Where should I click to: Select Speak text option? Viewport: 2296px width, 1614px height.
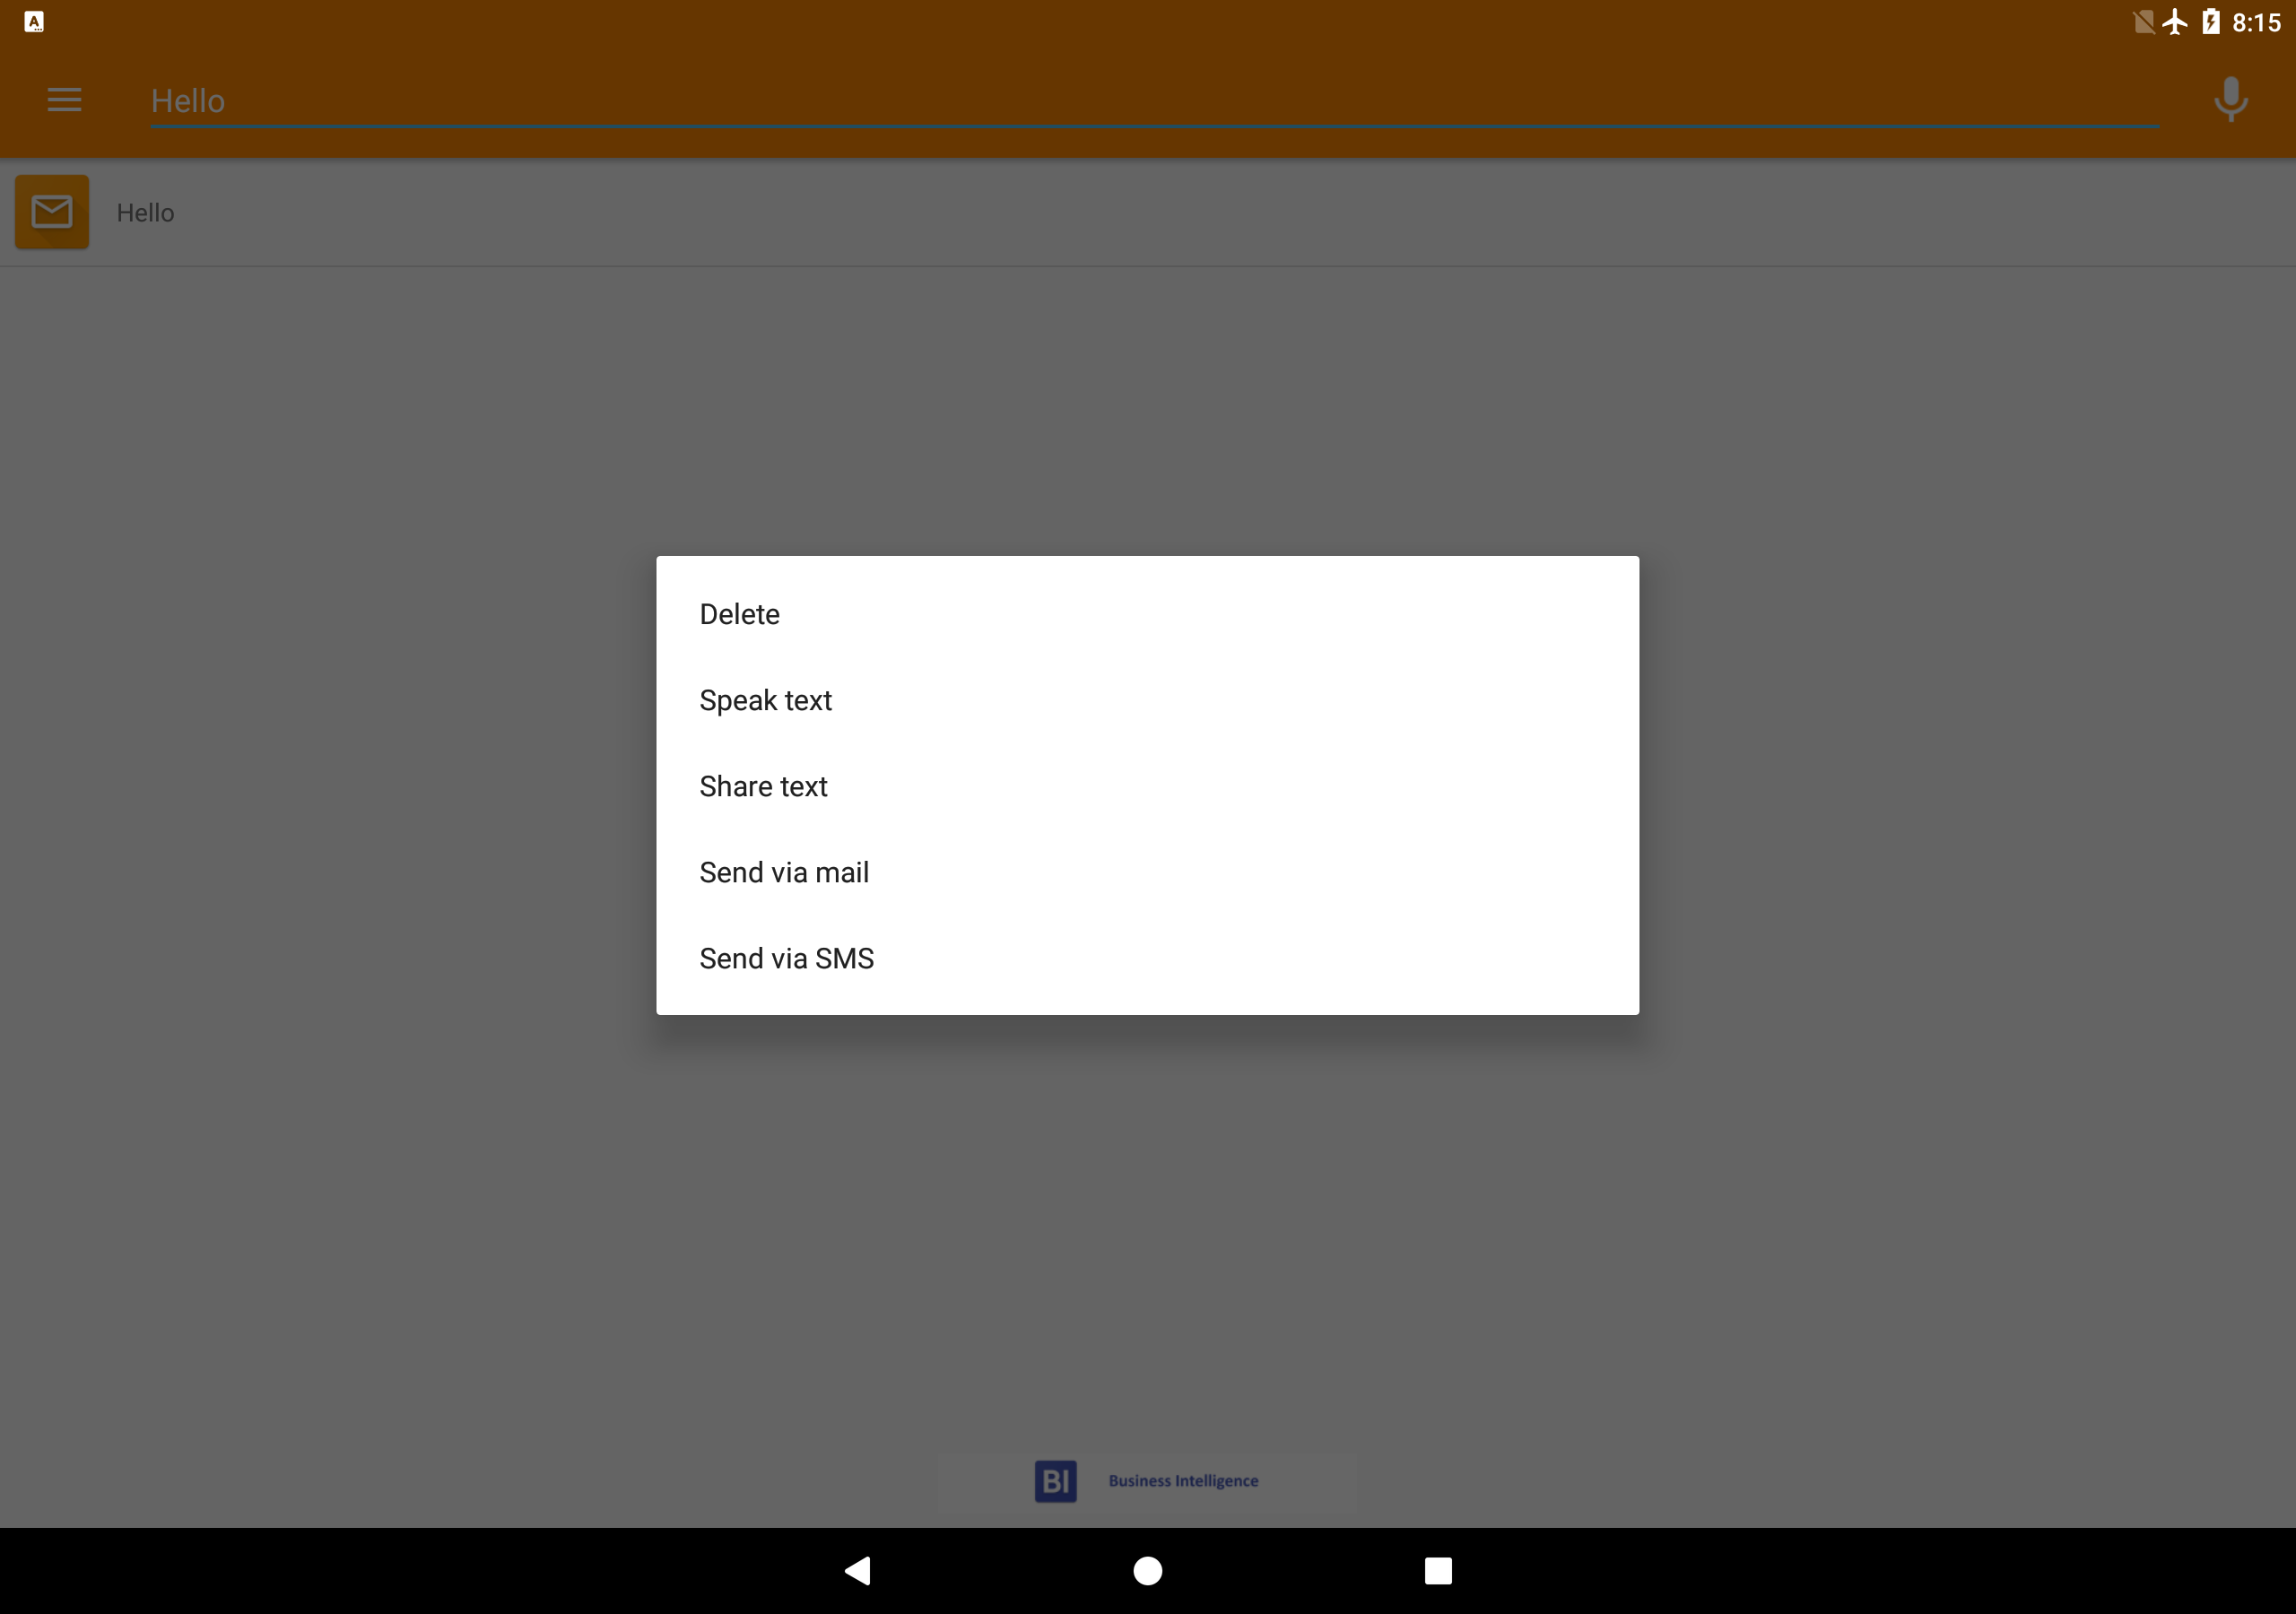[1147, 700]
